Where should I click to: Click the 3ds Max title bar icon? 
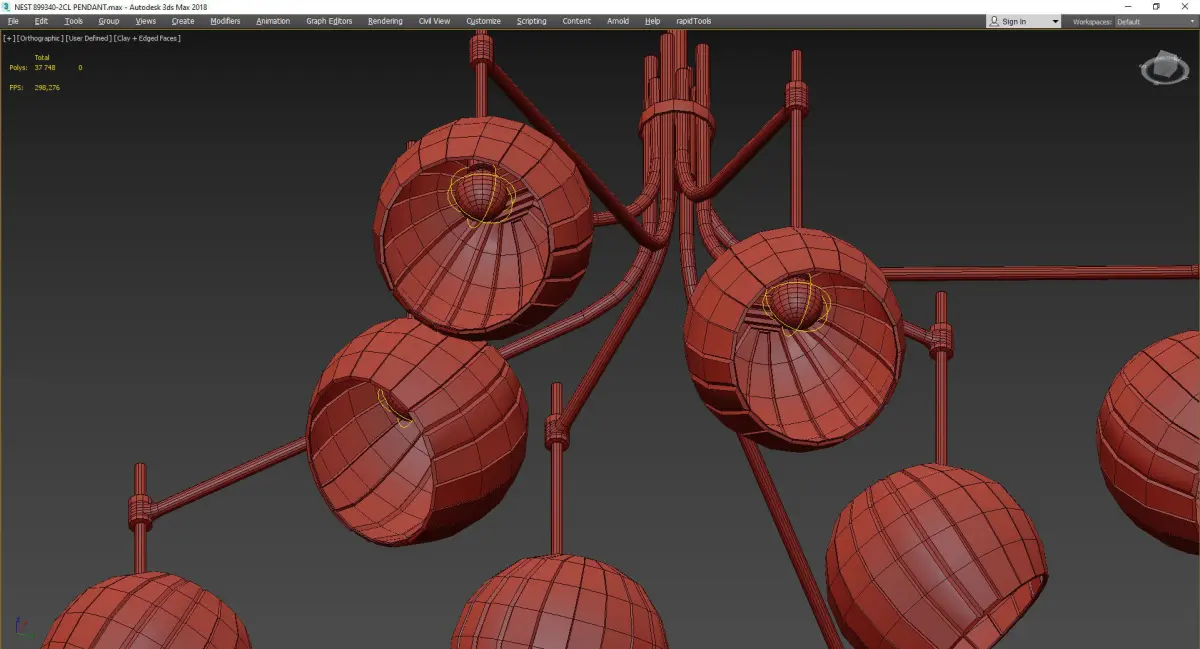pyautogui.click(x=7, y=7)
